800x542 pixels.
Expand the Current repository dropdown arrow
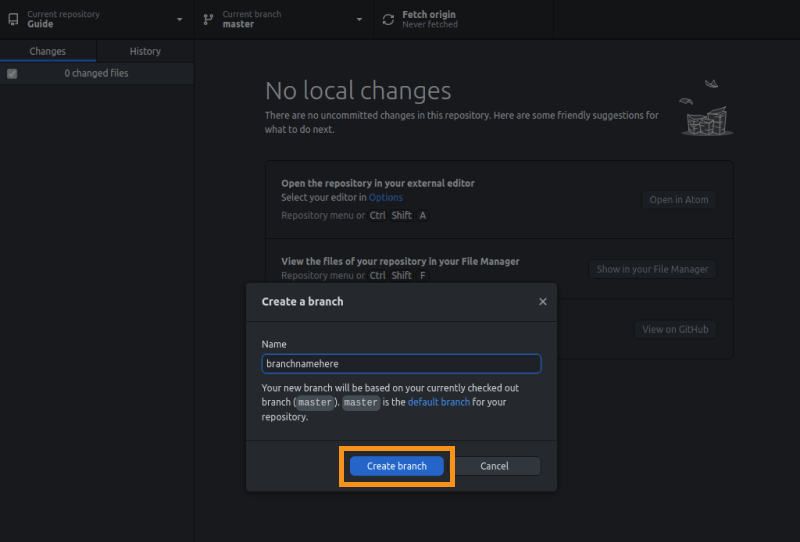click(x=180, y=19)
